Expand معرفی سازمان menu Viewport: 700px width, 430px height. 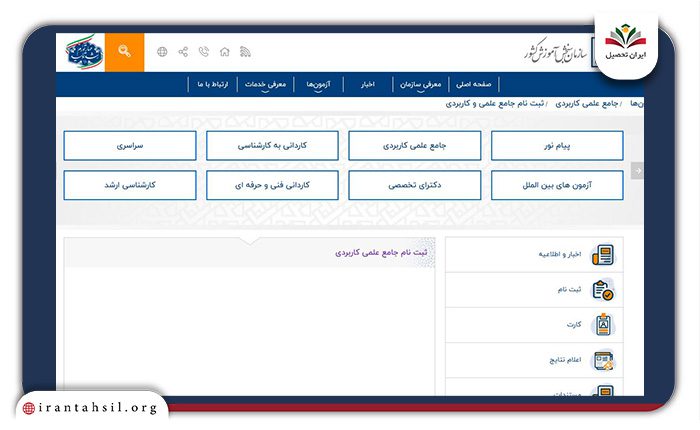coord(421,84)
